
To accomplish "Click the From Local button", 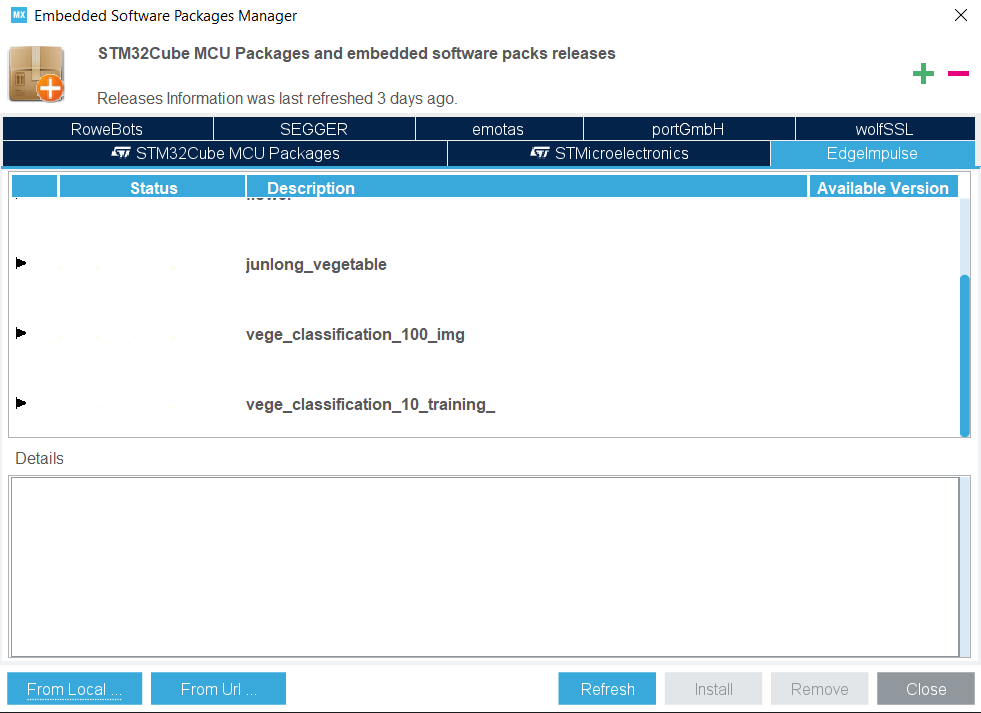I will pos(73,688).
